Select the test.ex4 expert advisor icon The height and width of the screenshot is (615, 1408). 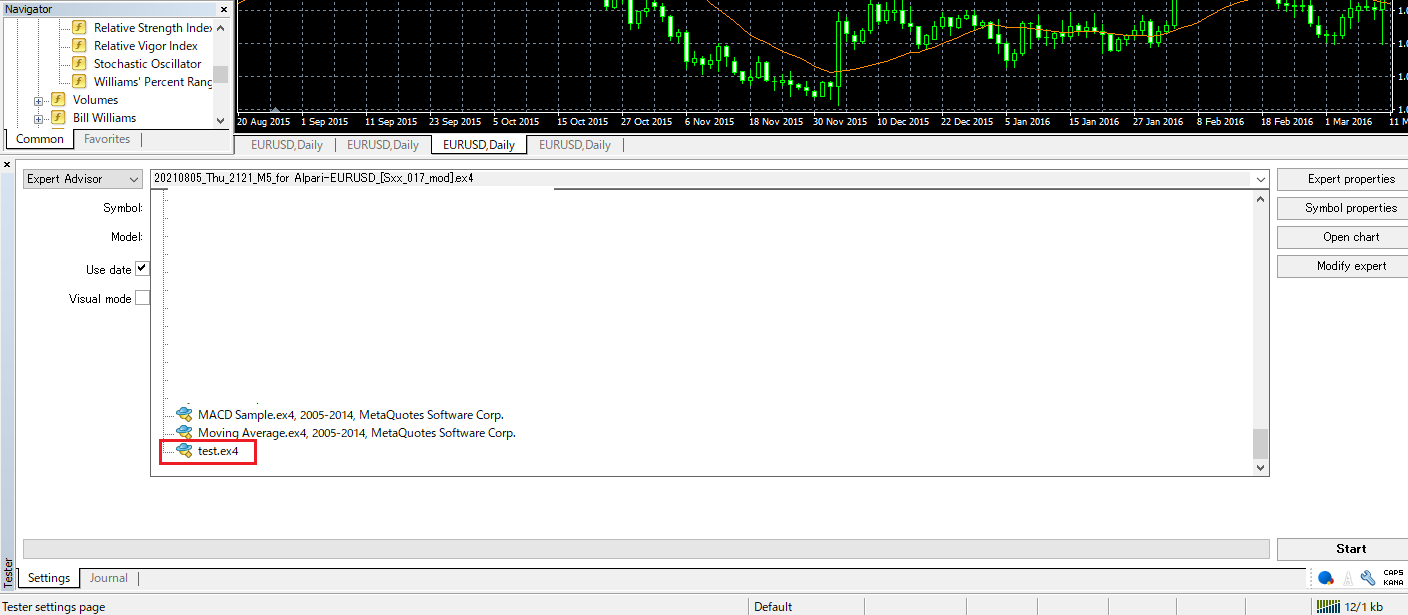[184, 451]
